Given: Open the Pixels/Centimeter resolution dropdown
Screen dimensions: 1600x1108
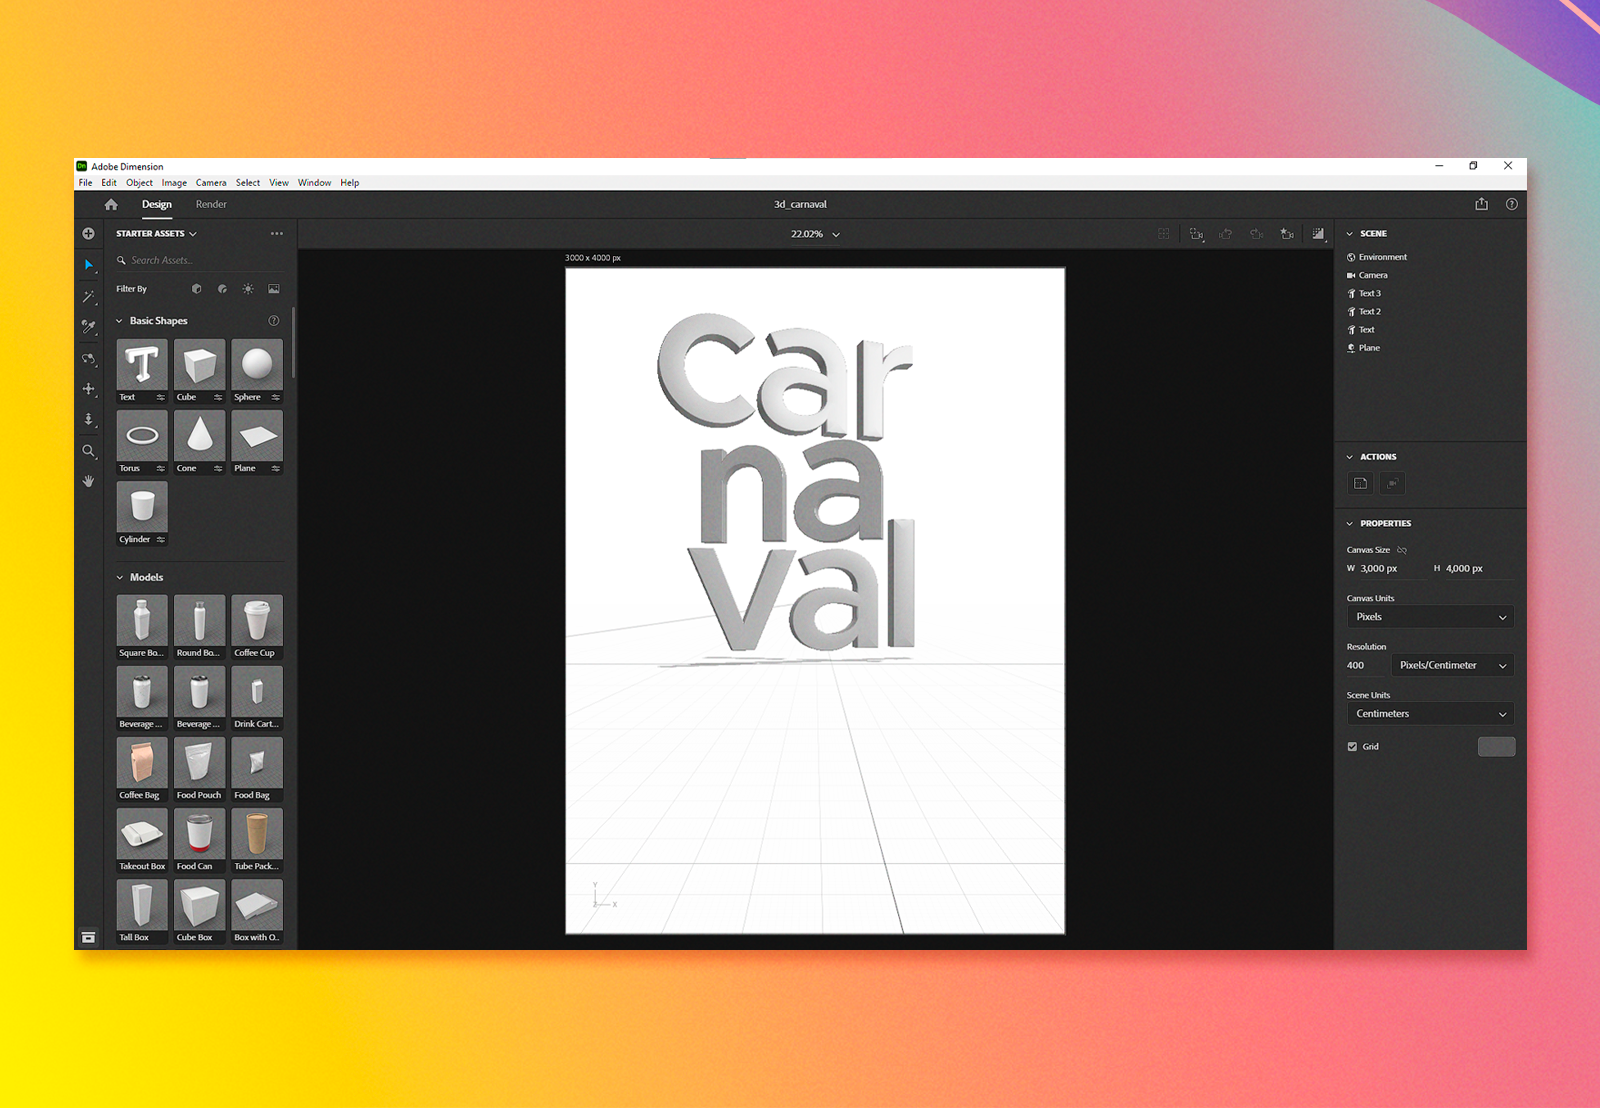Looking at the screenshot, I should [x=1452, y=666].
